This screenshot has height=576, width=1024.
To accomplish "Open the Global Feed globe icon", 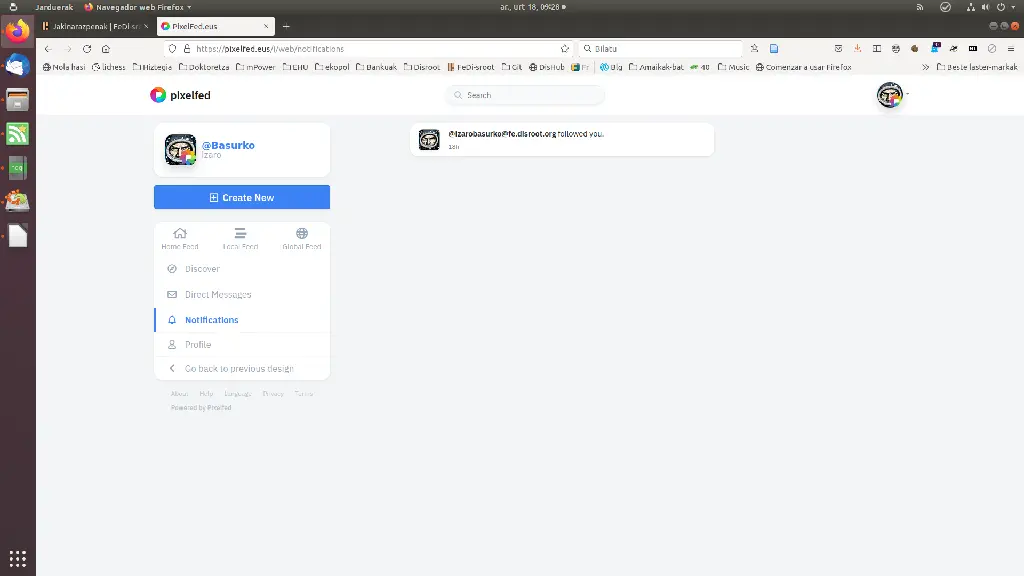I will [x=302, y=233].
